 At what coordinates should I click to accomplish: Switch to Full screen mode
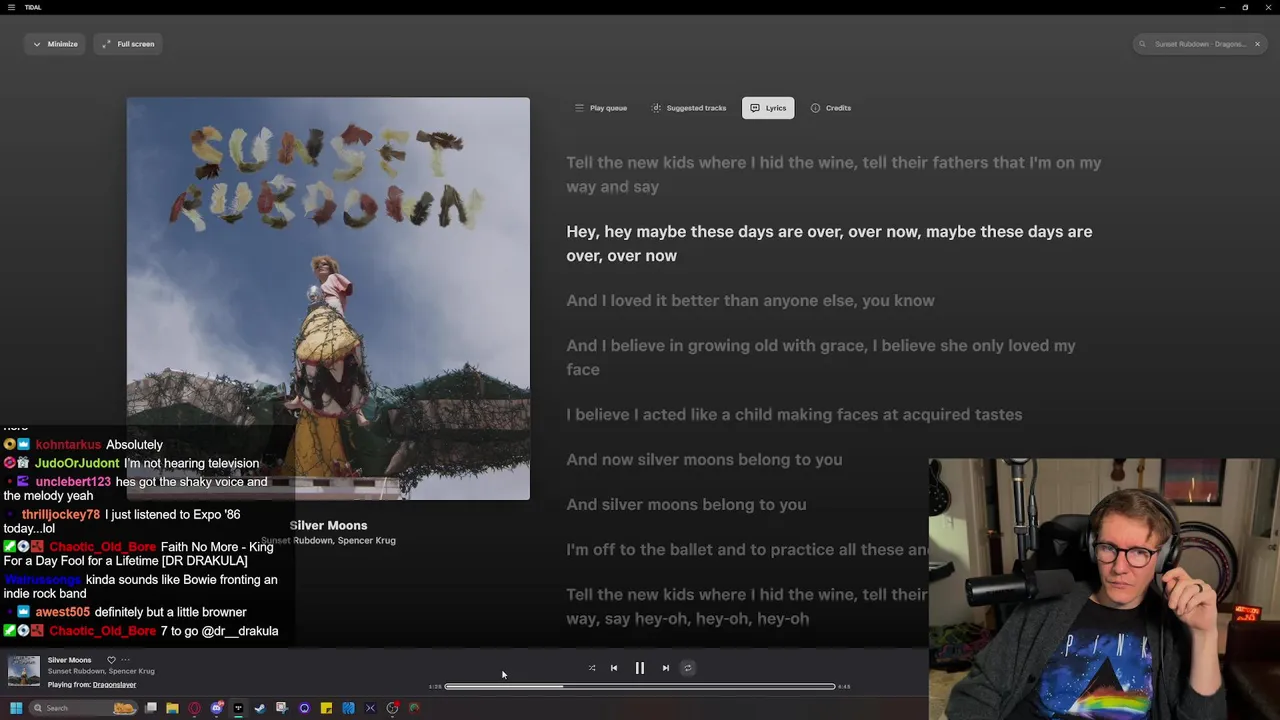[128, 44]
